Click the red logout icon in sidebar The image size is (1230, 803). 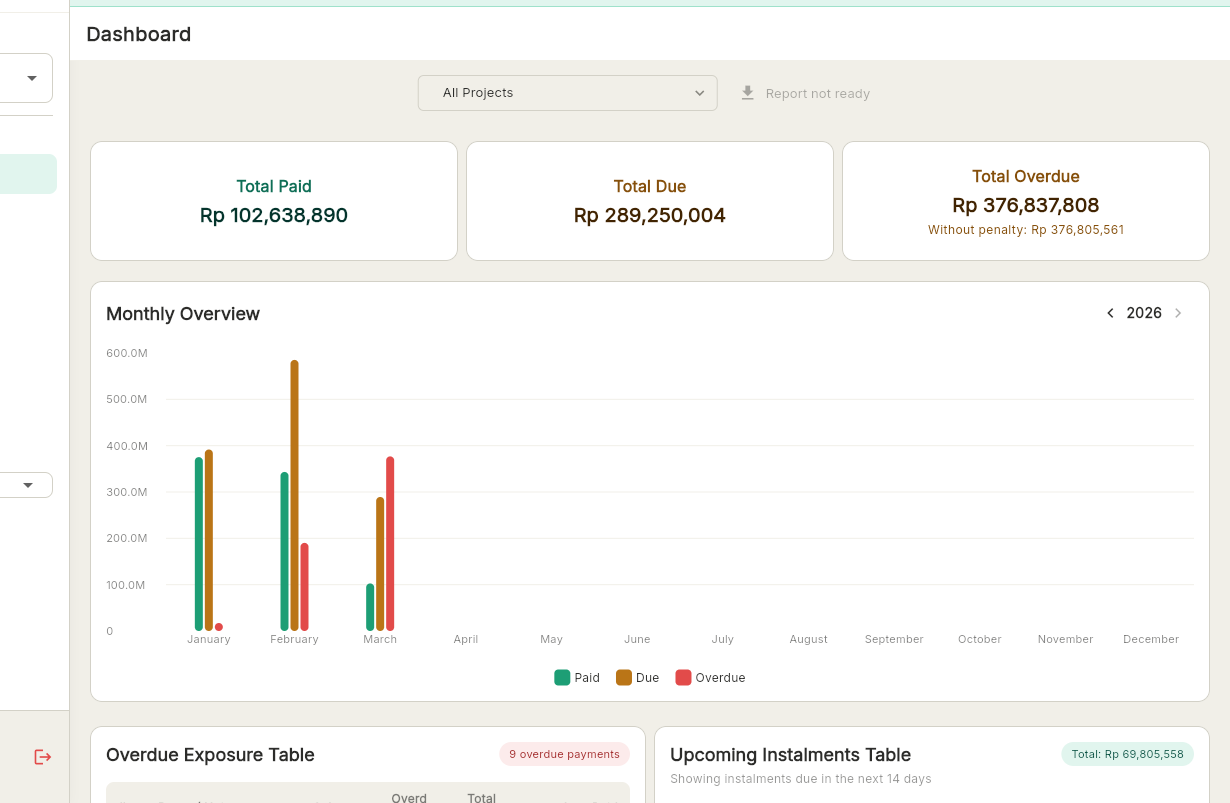tap(42, 757)
